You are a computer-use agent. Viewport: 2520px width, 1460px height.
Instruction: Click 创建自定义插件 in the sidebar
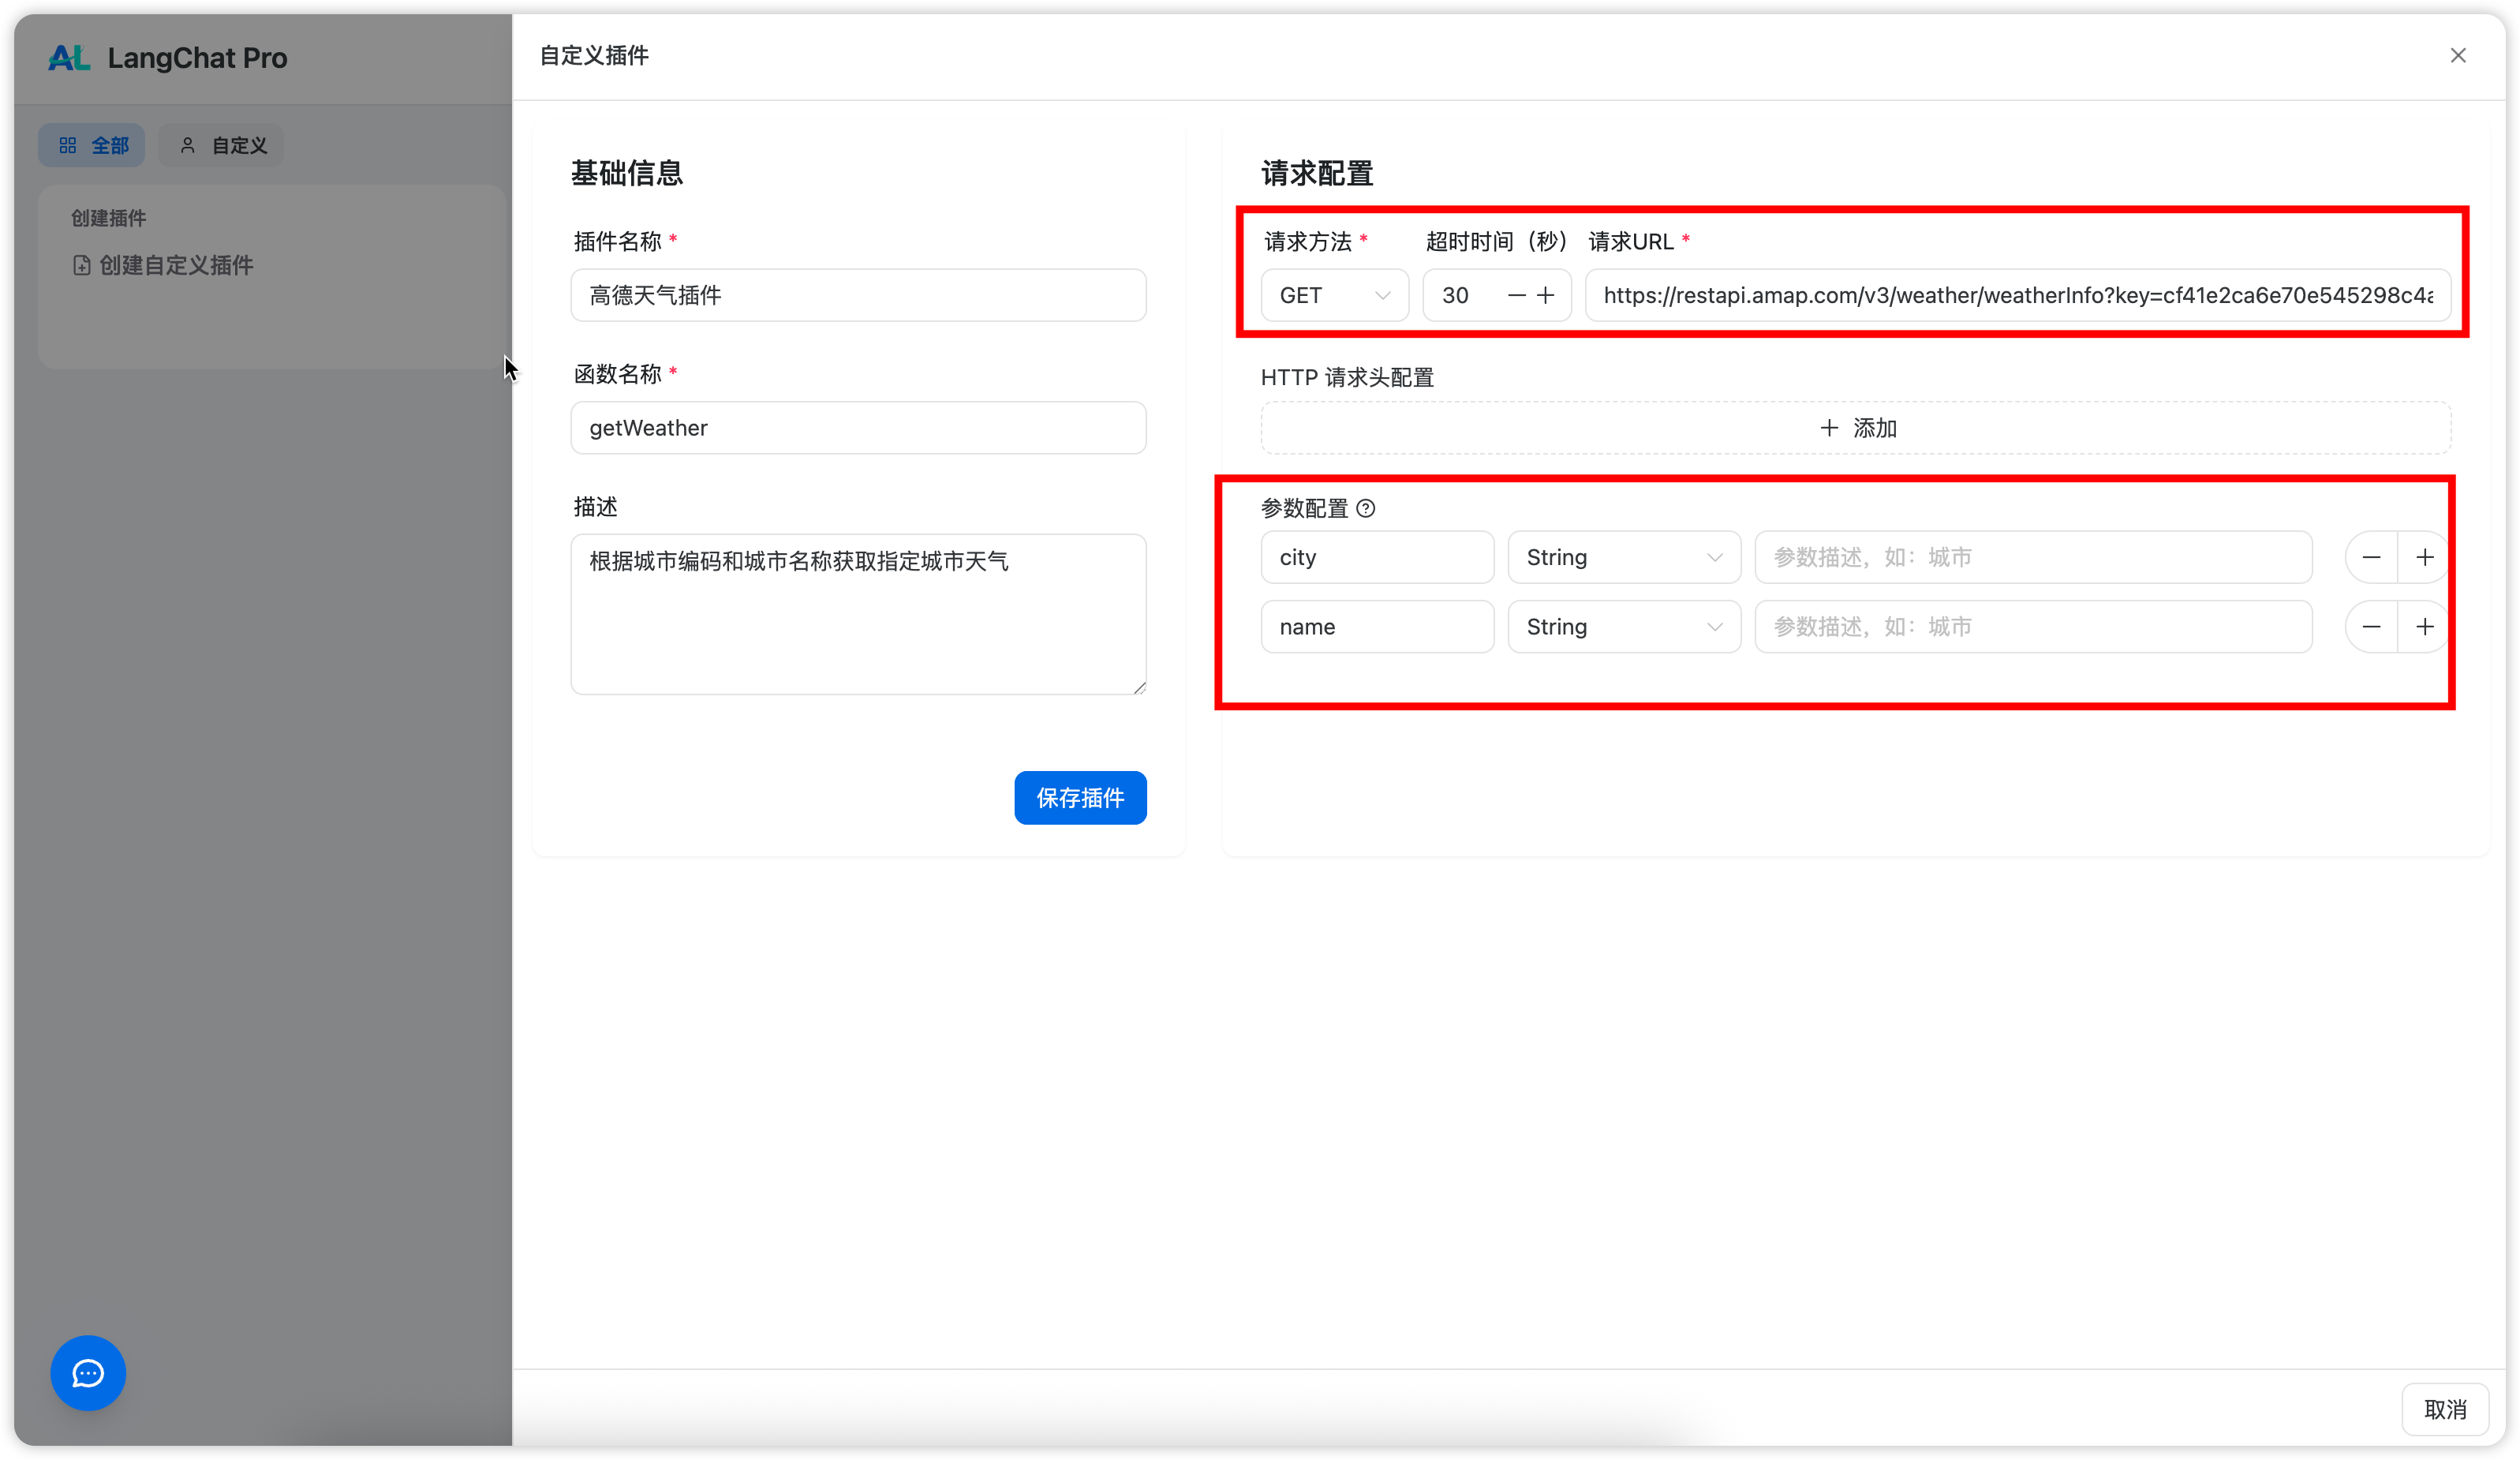pyautogui.click(x=163, y=265)
